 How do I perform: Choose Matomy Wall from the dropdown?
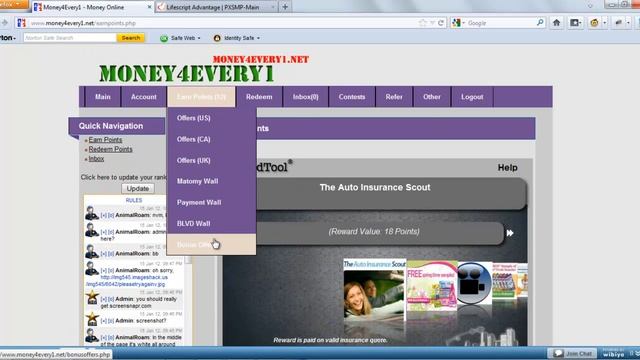point(211,181)
